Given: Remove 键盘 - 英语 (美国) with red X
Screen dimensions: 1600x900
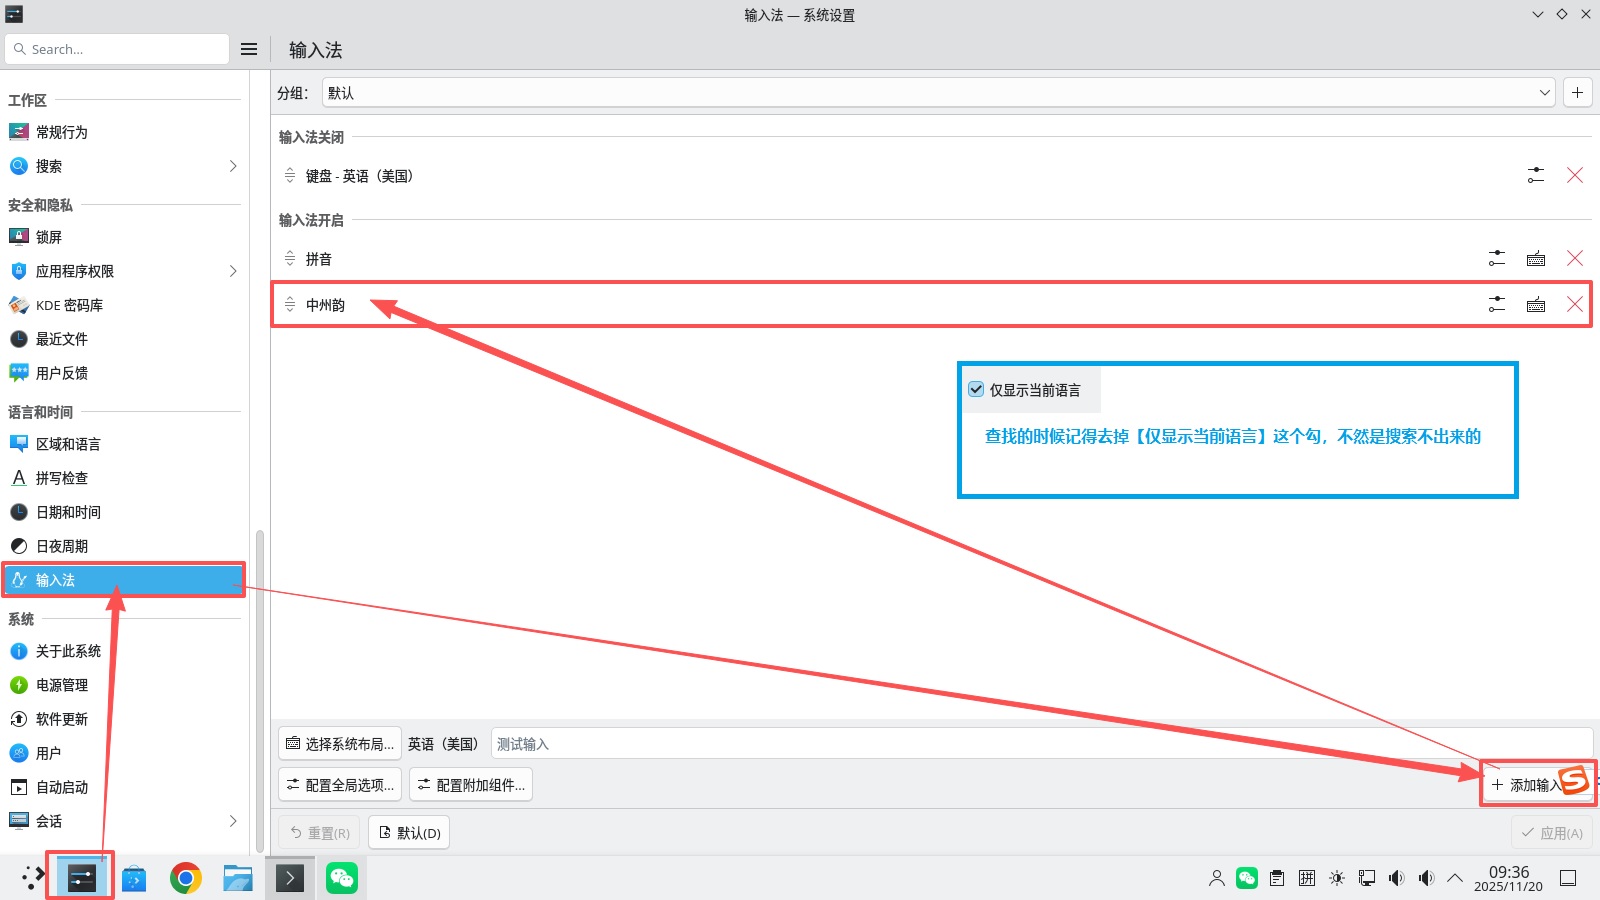Looking at the screenshot, I should click(x=1574, y=176).
